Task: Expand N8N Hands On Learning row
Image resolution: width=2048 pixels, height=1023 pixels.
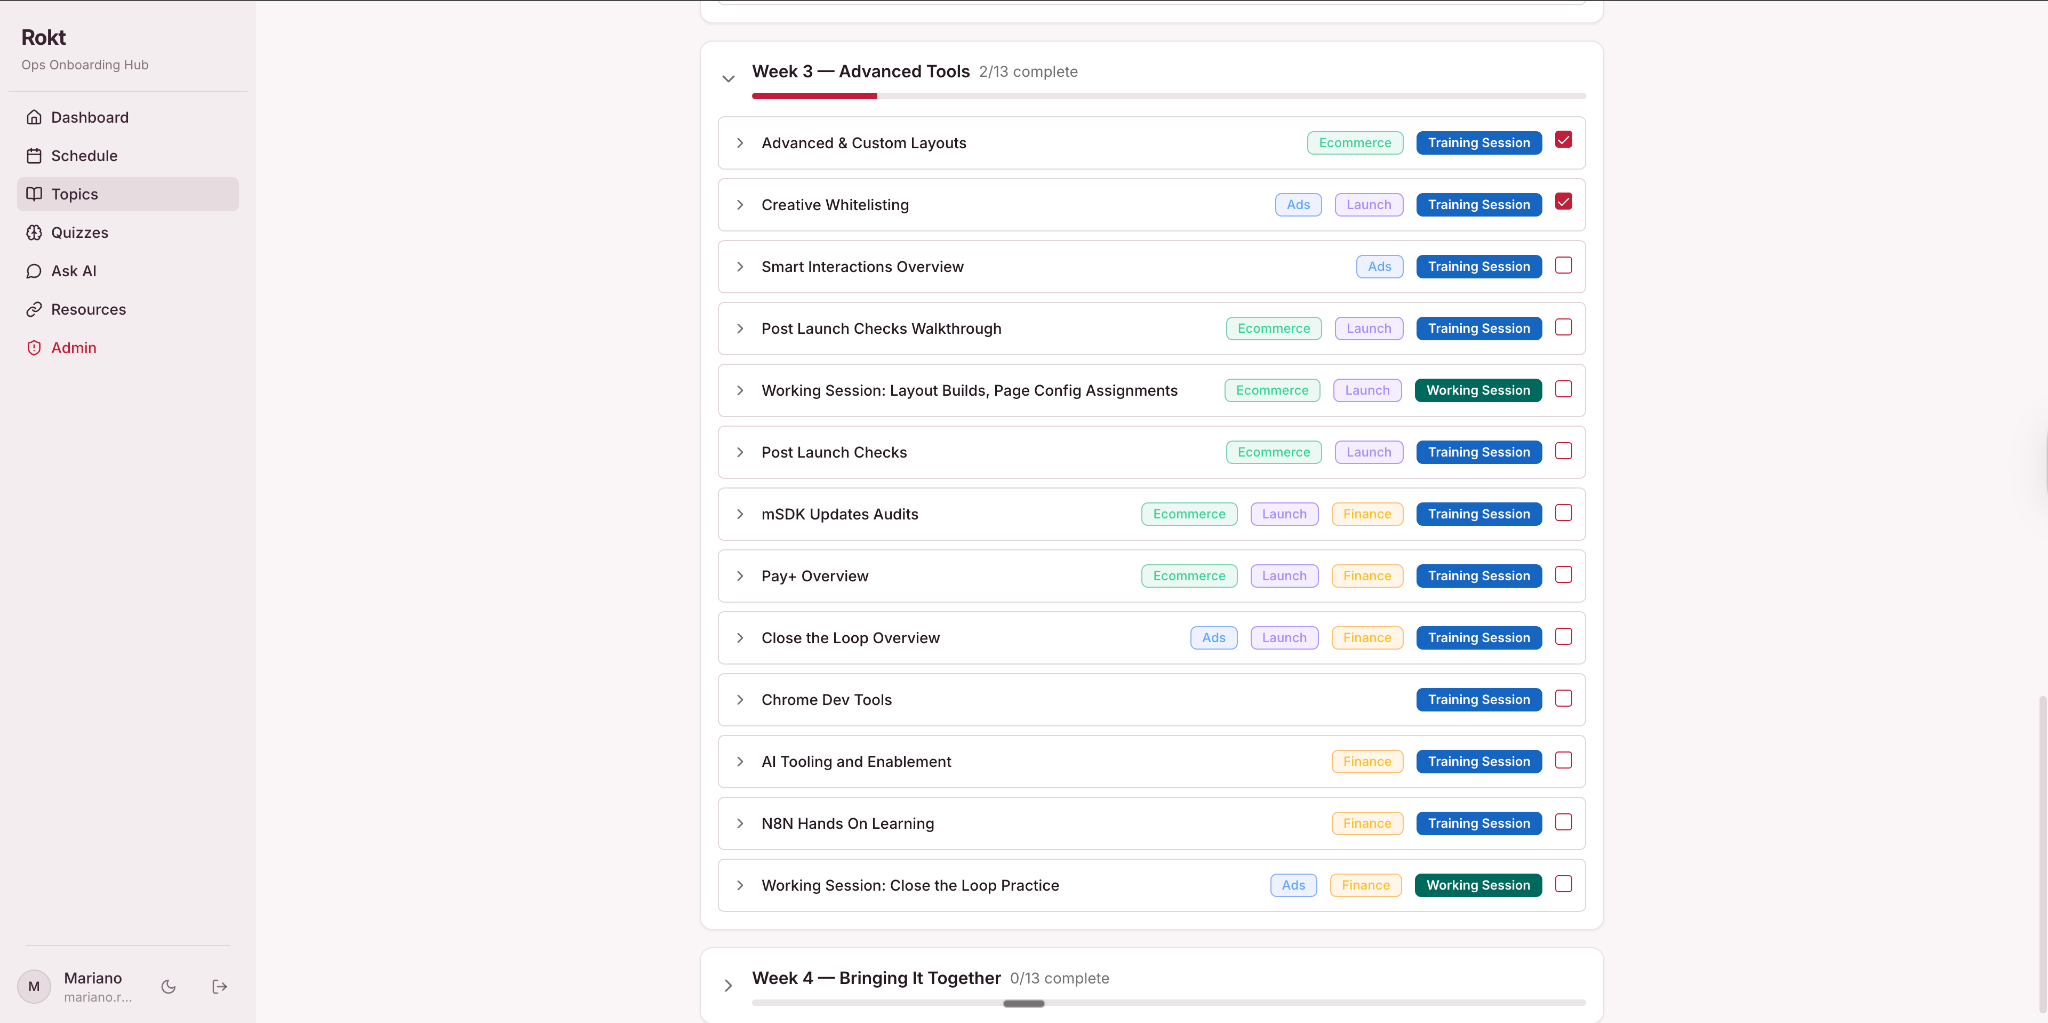Action: click(740, 824)
